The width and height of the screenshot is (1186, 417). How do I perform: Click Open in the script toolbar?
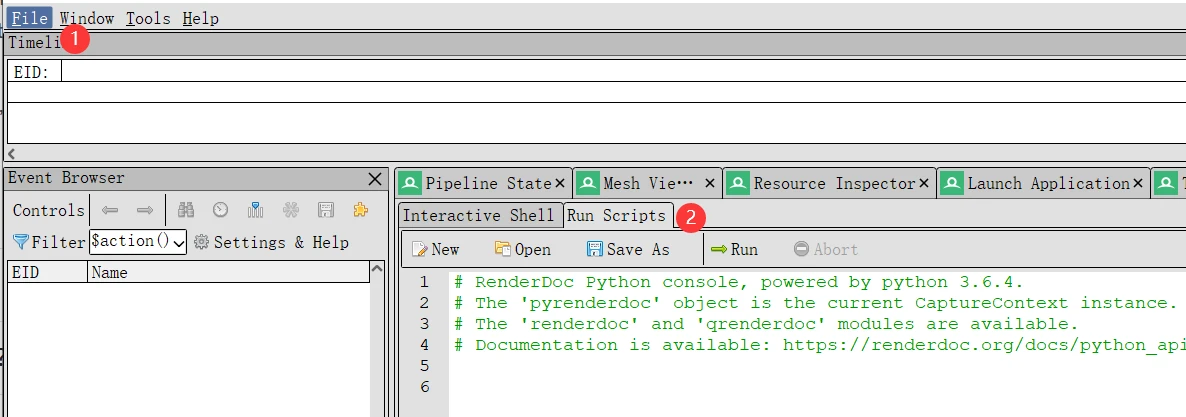(x=523, y=249)
